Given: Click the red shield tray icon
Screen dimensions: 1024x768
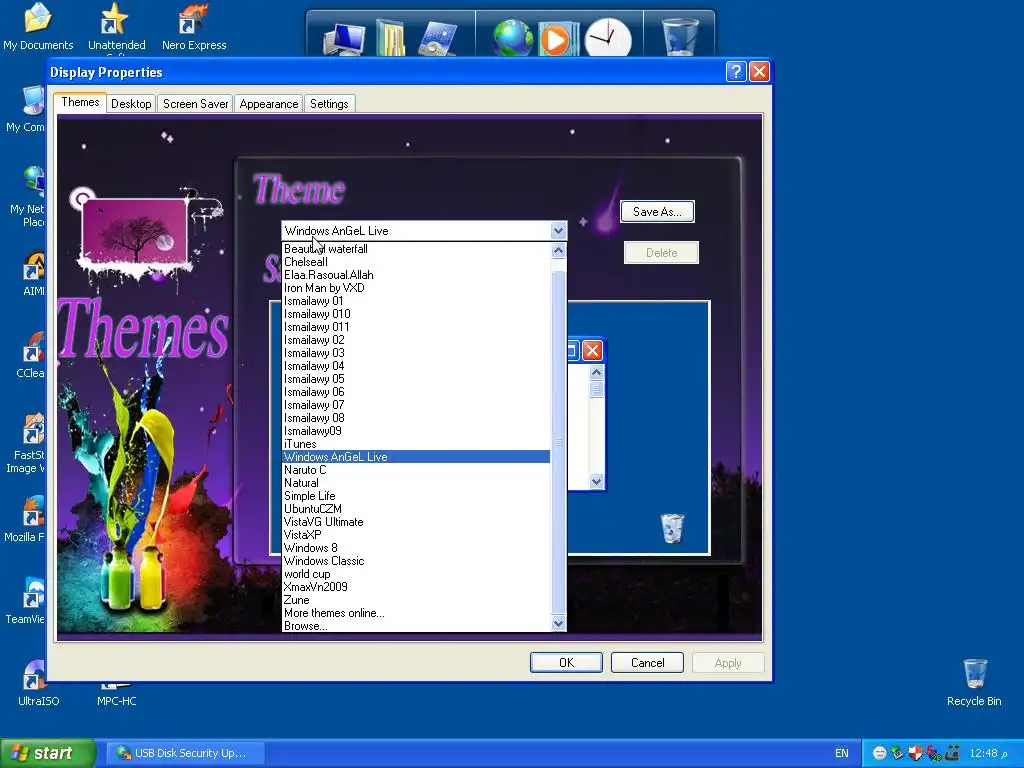Looking at the screenshot, I should [915, 753].
